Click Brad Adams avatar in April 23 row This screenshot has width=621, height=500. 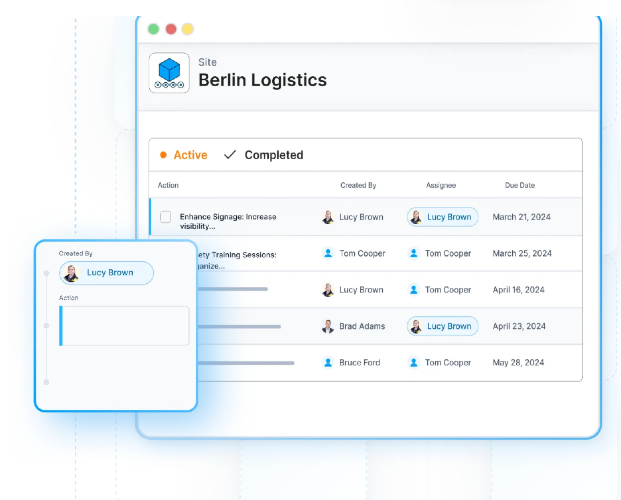(x=328, y=326)
